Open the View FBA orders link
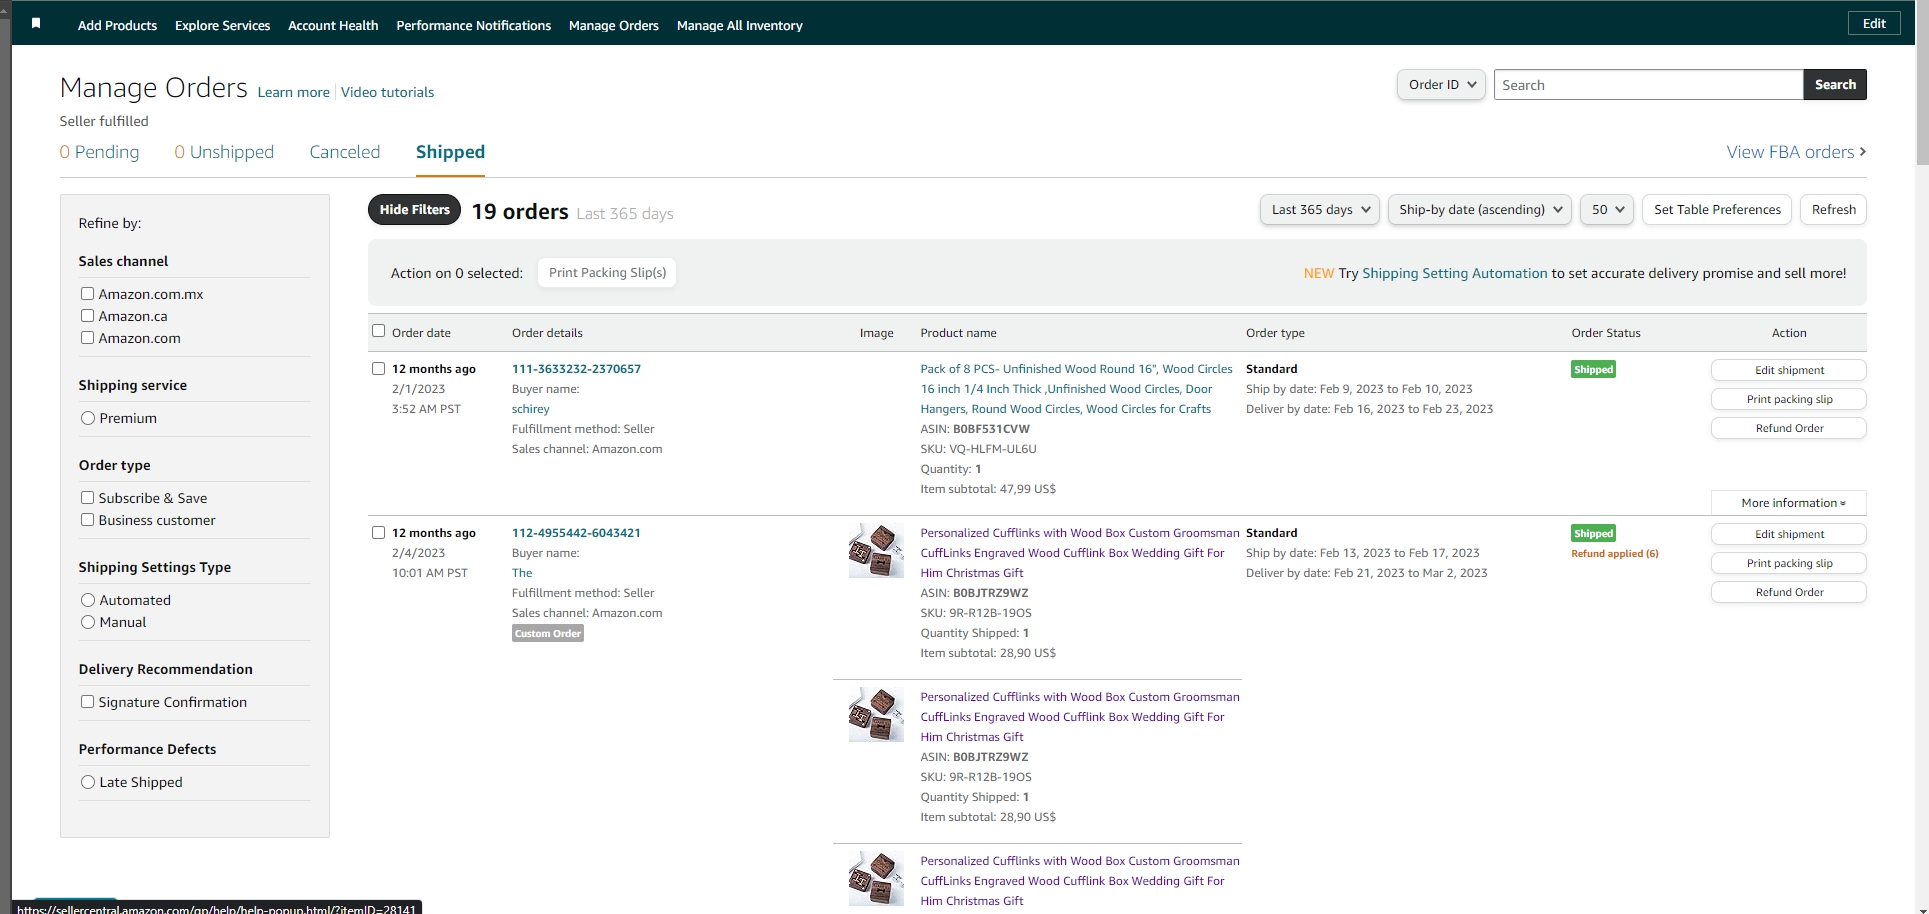 click(x=1796, y=152)
